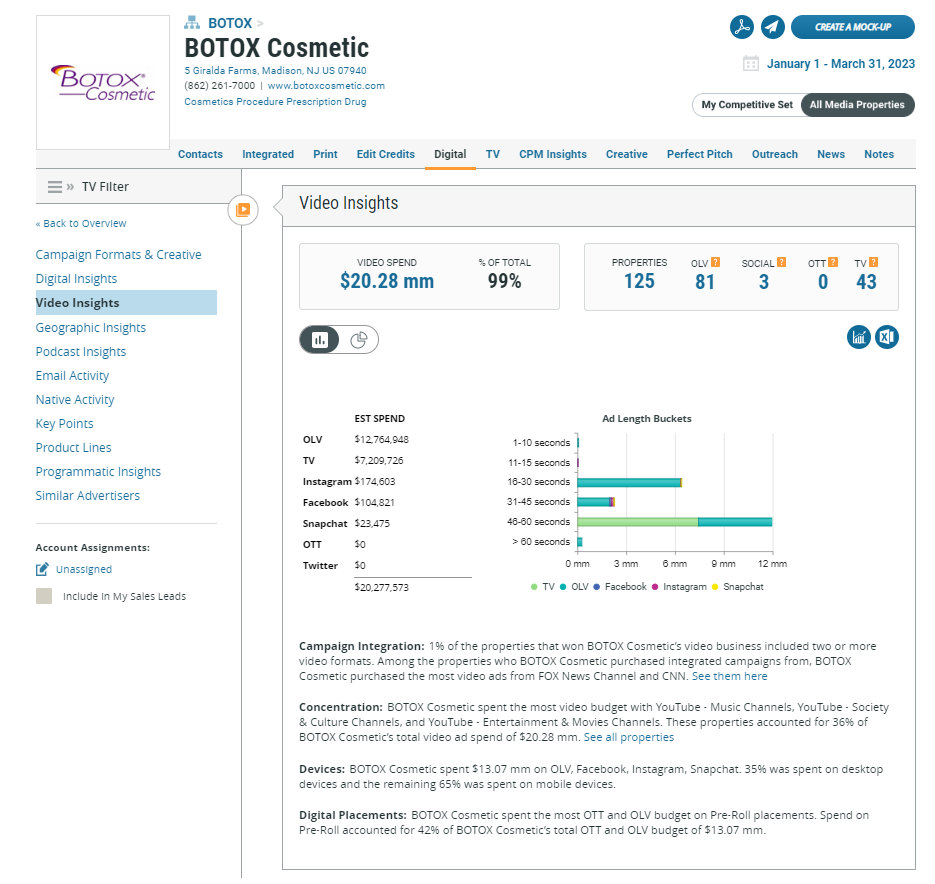Open the January 1 - March 31, 2023 date range
This screenshot has height=884, width=935.
tap(840, 64)
